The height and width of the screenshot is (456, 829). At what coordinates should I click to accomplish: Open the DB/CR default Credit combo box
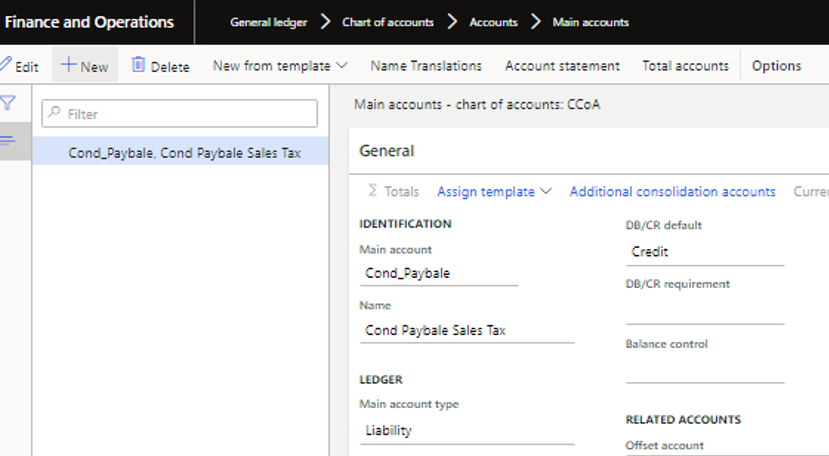pyautogui.click(x=704, y=252)
